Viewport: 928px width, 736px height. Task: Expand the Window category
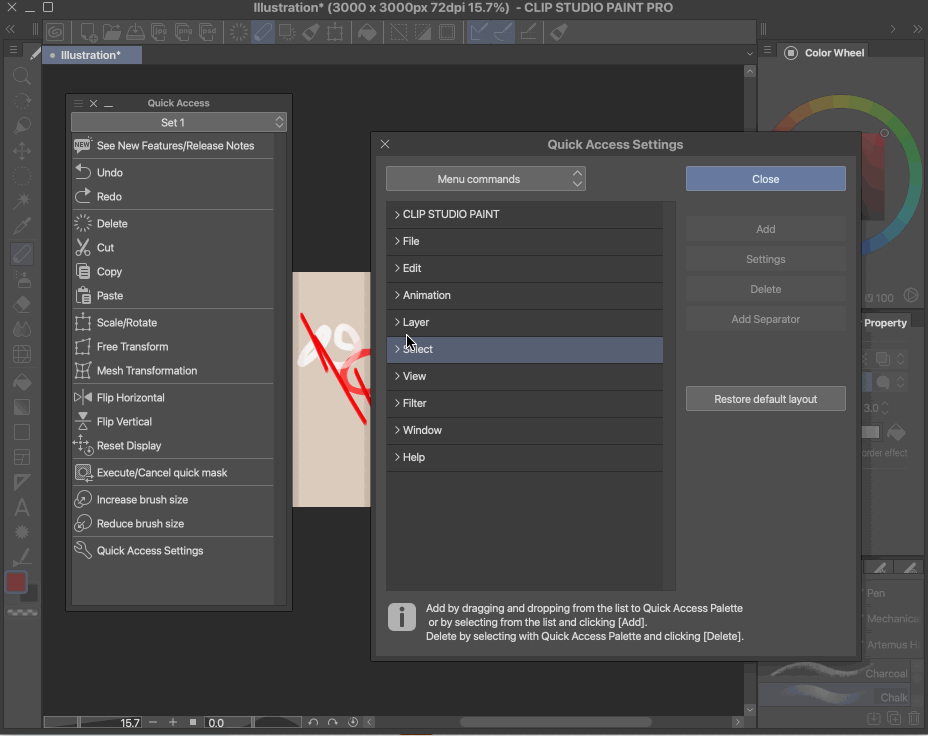[524, 430]
